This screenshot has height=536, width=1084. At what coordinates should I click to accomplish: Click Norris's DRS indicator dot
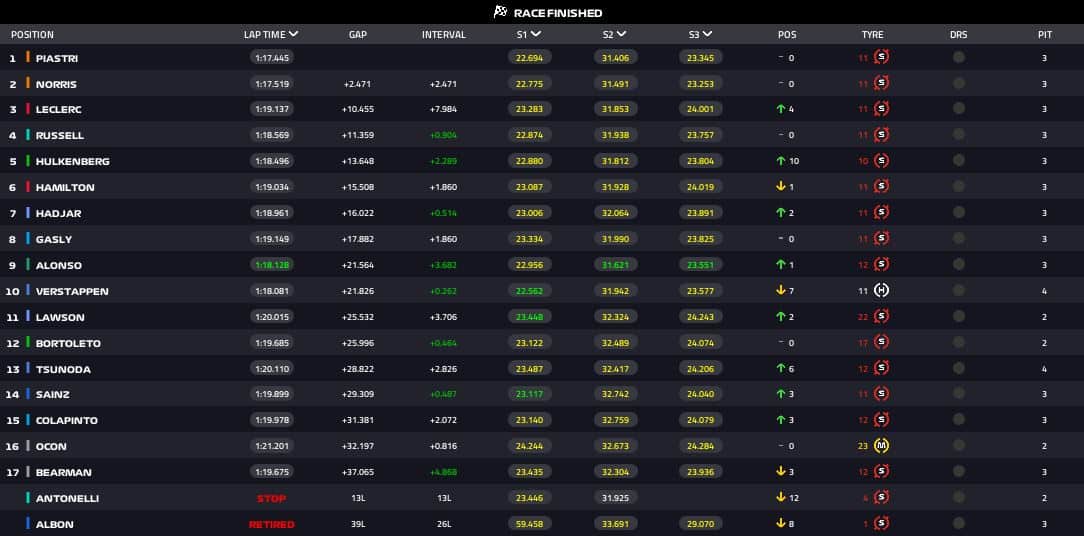(x=959, y=84)
